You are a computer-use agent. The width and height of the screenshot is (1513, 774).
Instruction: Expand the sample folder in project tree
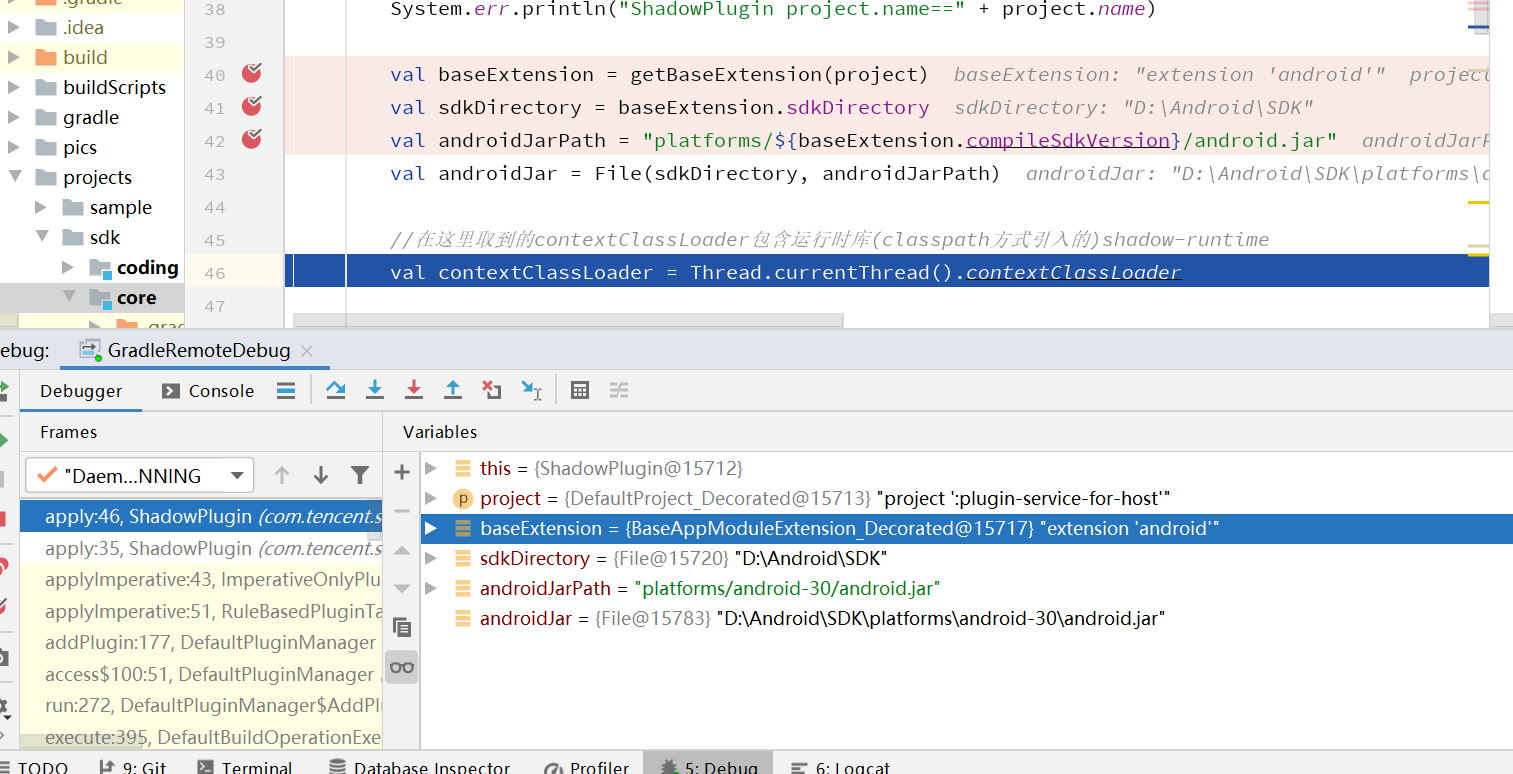click(41, 207)
